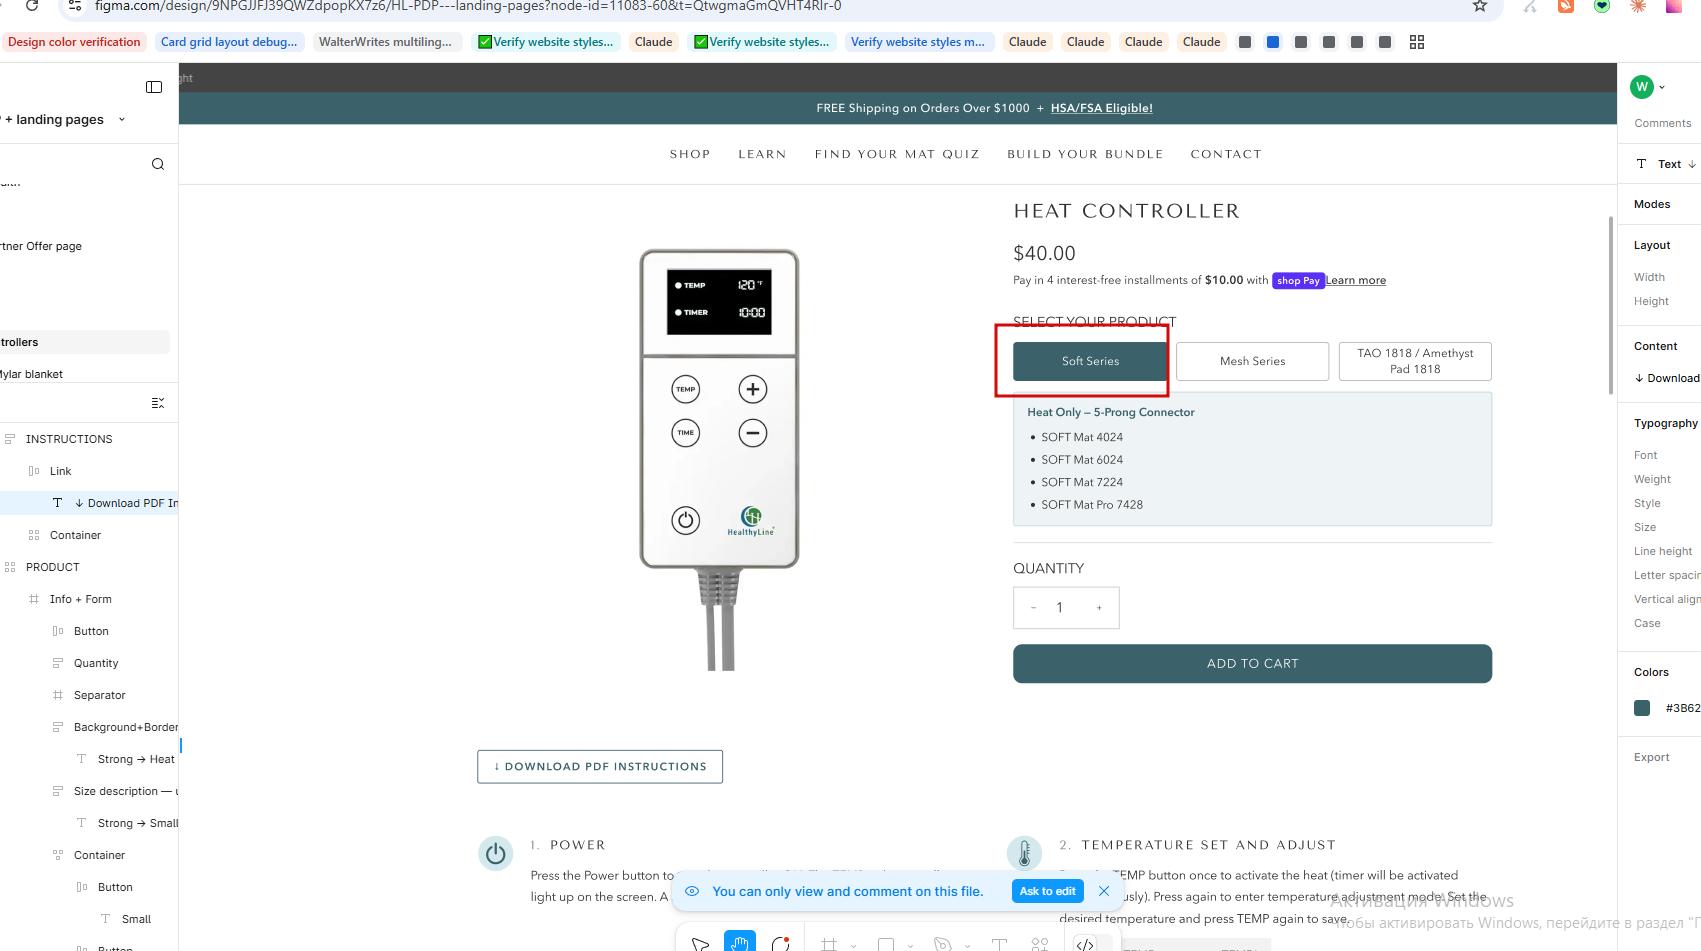Select the Soft Series option
1701x951 pixels.
[1090, 361]
